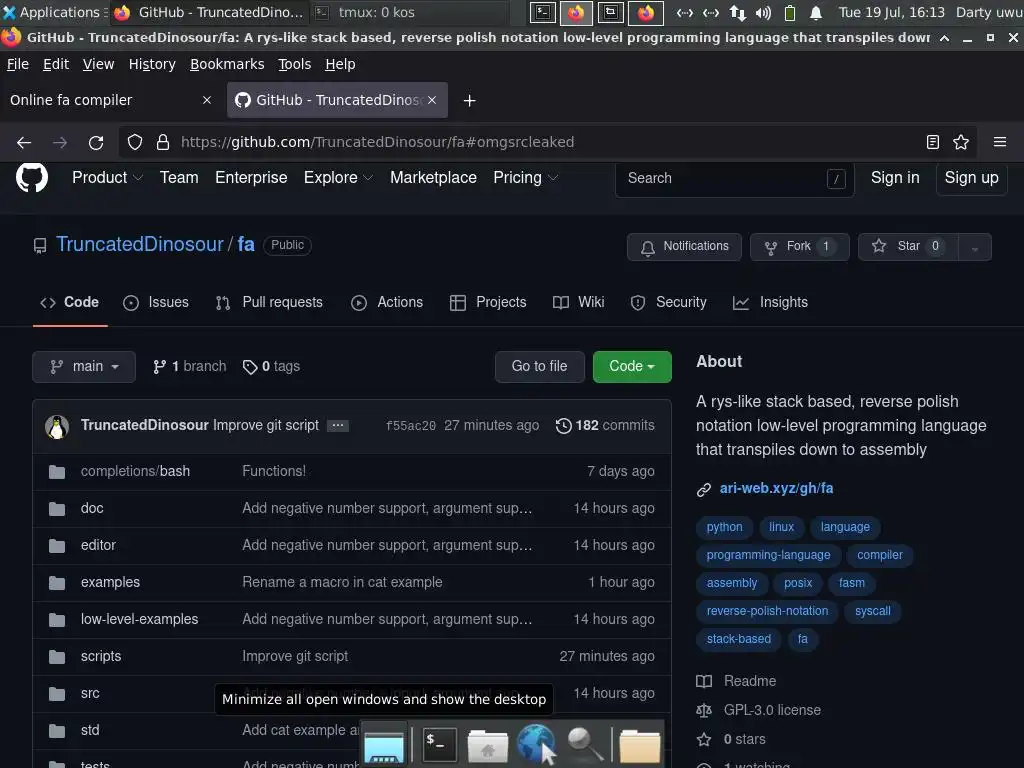Open the shield tracking protection icon
Screen dimensions: 1024x768
coord(135,142)
